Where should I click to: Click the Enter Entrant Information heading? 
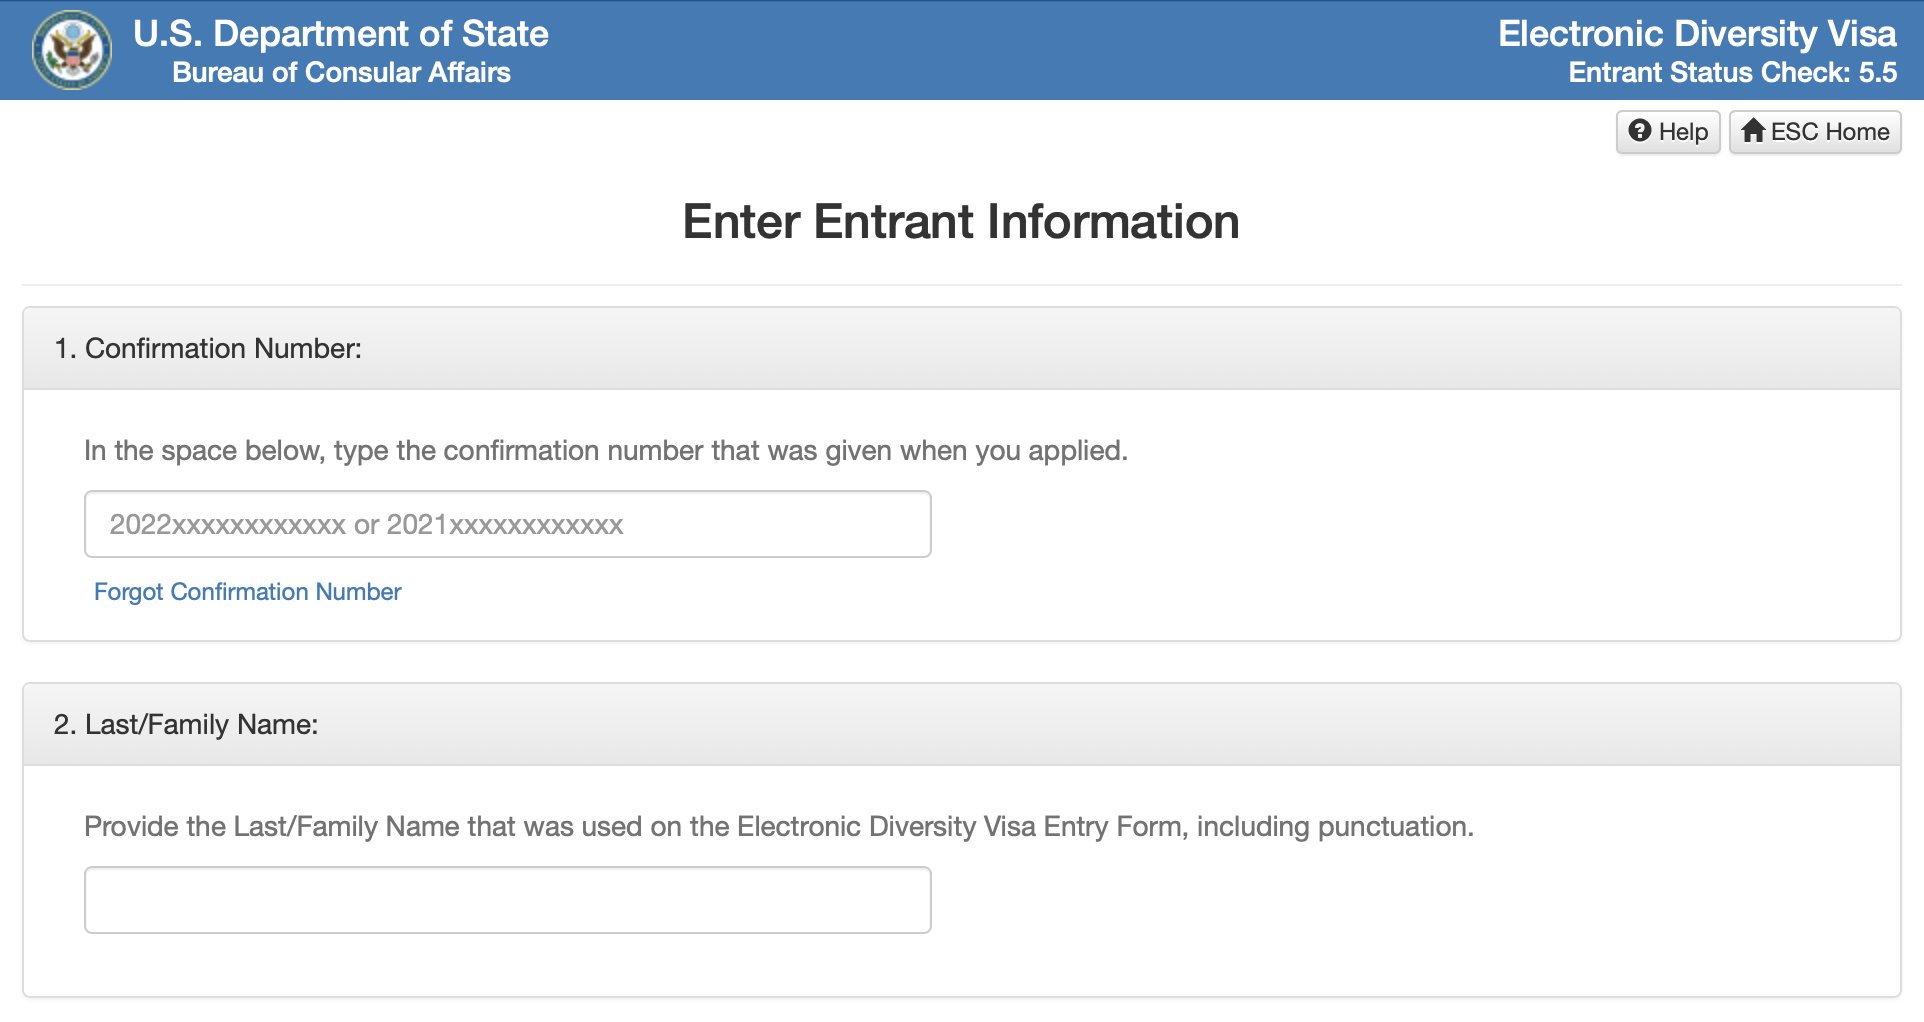click(x=961, y=221)
